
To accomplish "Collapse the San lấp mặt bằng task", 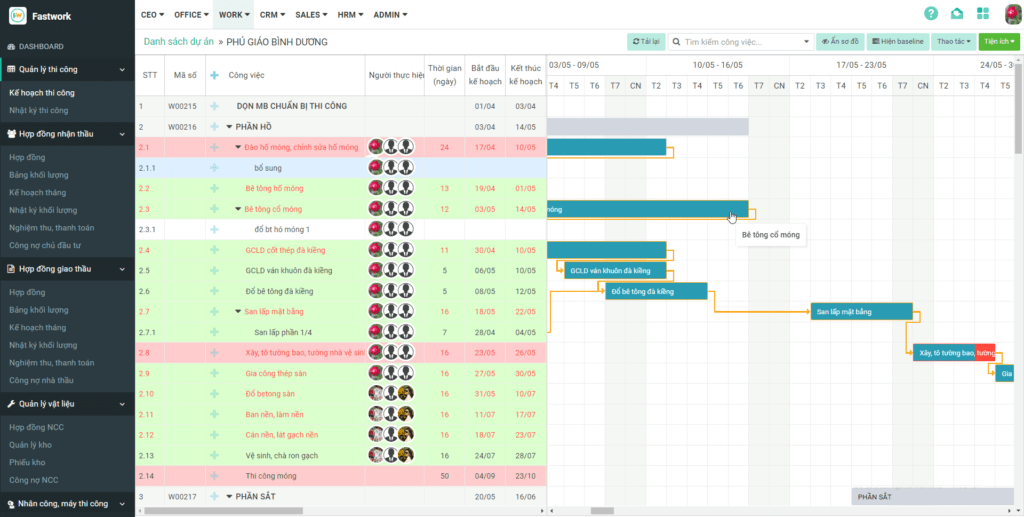I will tap(238, 312).
